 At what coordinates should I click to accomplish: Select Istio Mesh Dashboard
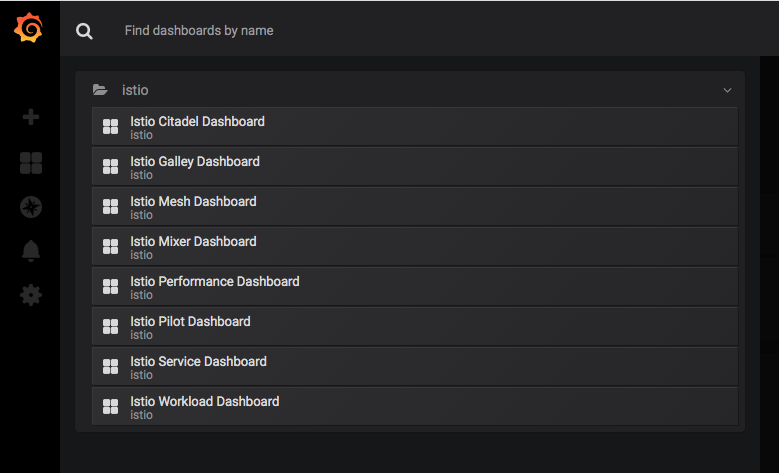pos(193,202)
